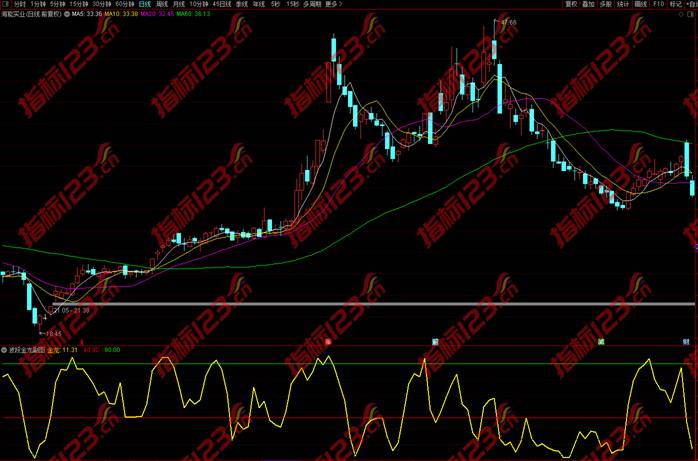Click the 多股 multi-stock button
Screen dimensions: 698x461
606,4
